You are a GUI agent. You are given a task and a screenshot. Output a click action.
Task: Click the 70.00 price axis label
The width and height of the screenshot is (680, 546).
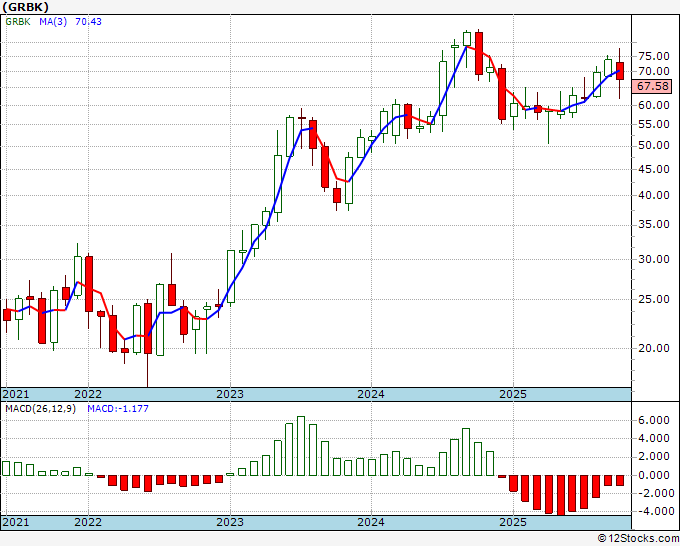pos(654,71)
